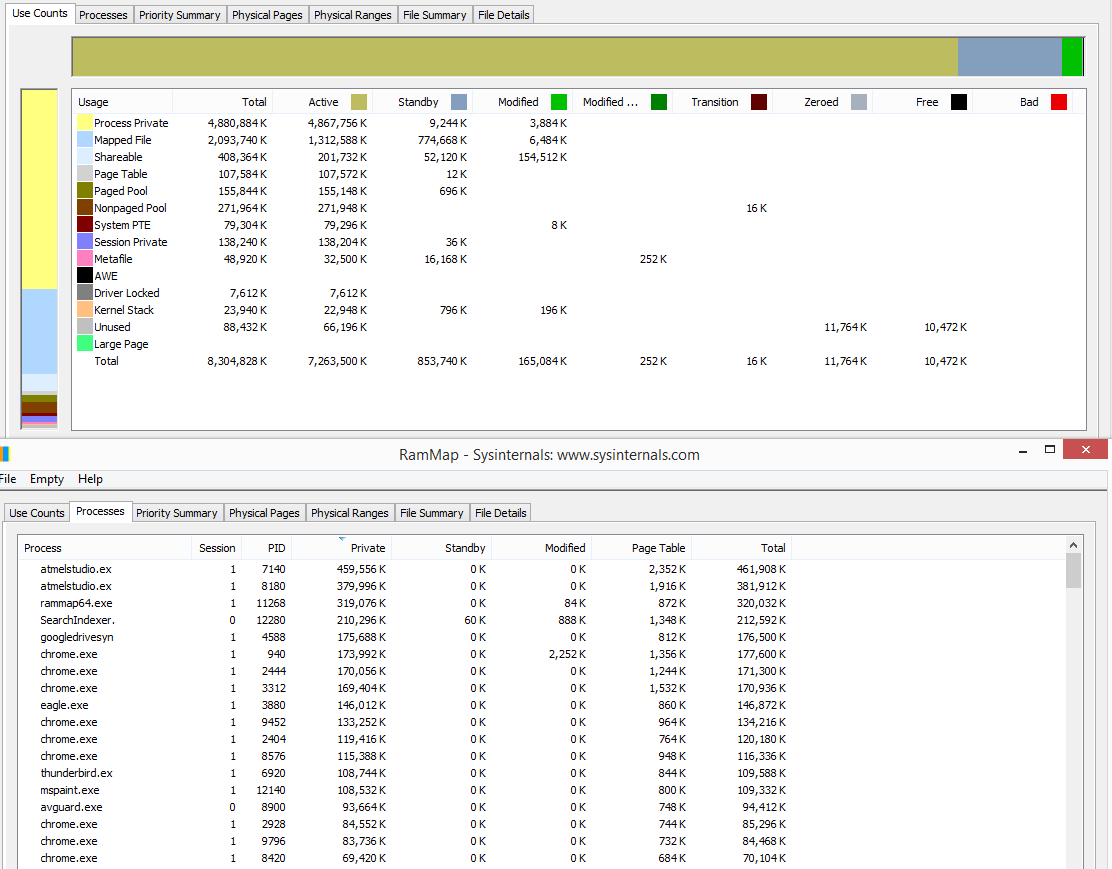Open the File menu
The height and width of the screenshot is (869, 1112).
tap(10, 479)
